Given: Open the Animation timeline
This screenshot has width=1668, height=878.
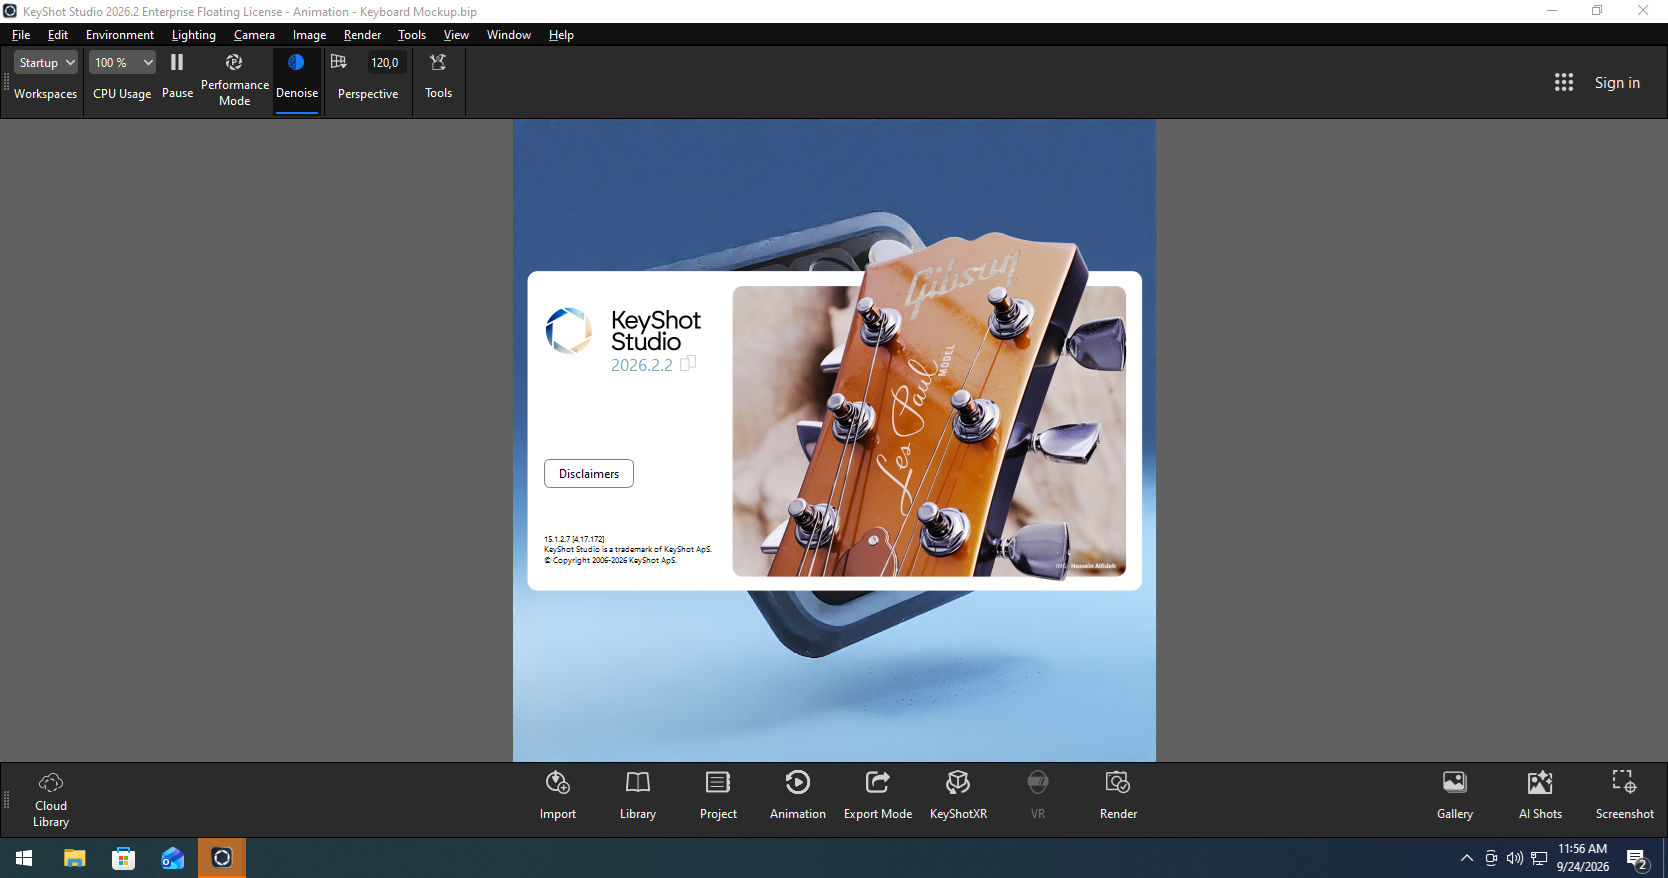Looking at the screenshot, I should click(798, 796).
